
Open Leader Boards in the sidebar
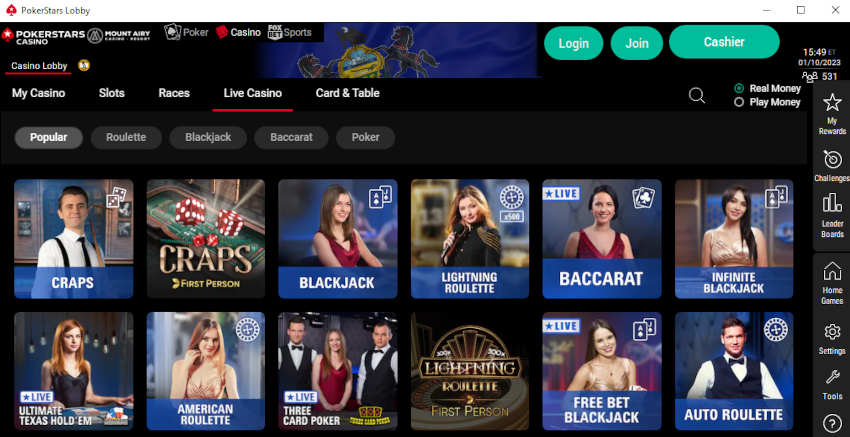coord(832,216)
